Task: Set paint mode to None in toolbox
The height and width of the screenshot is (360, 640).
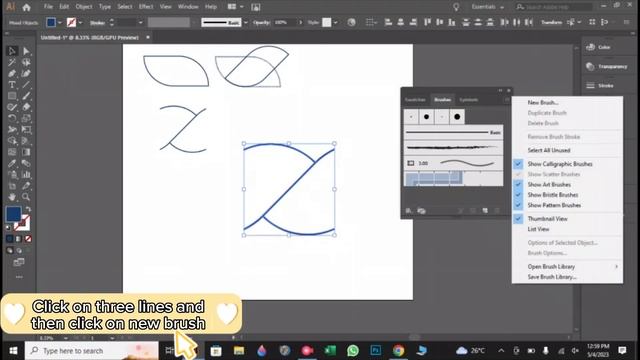Action: 28,239
